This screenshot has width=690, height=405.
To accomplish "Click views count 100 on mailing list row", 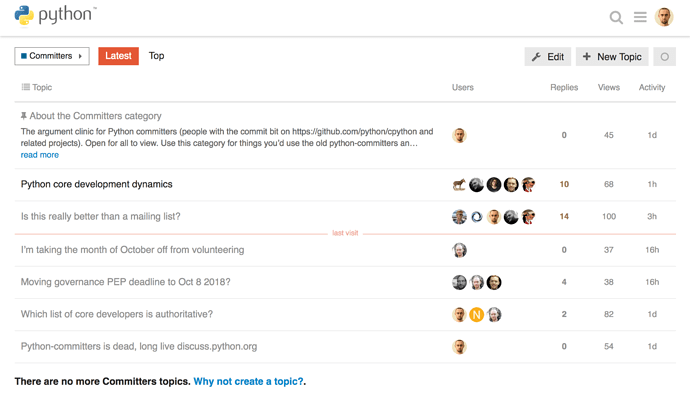I will 609,216.
